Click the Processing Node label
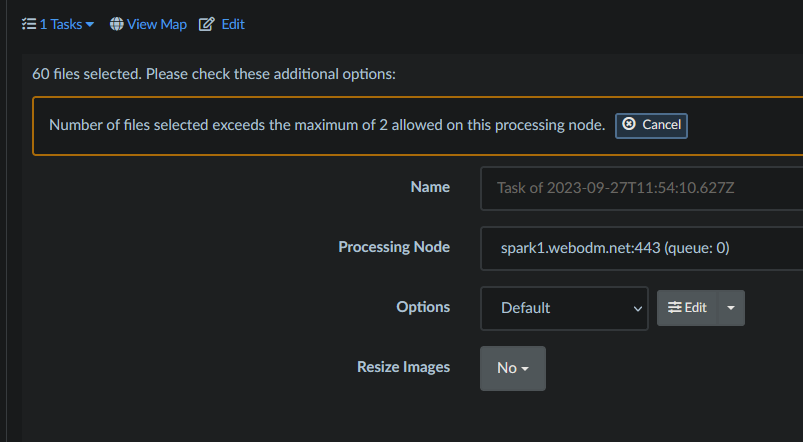 coord(394,247)
